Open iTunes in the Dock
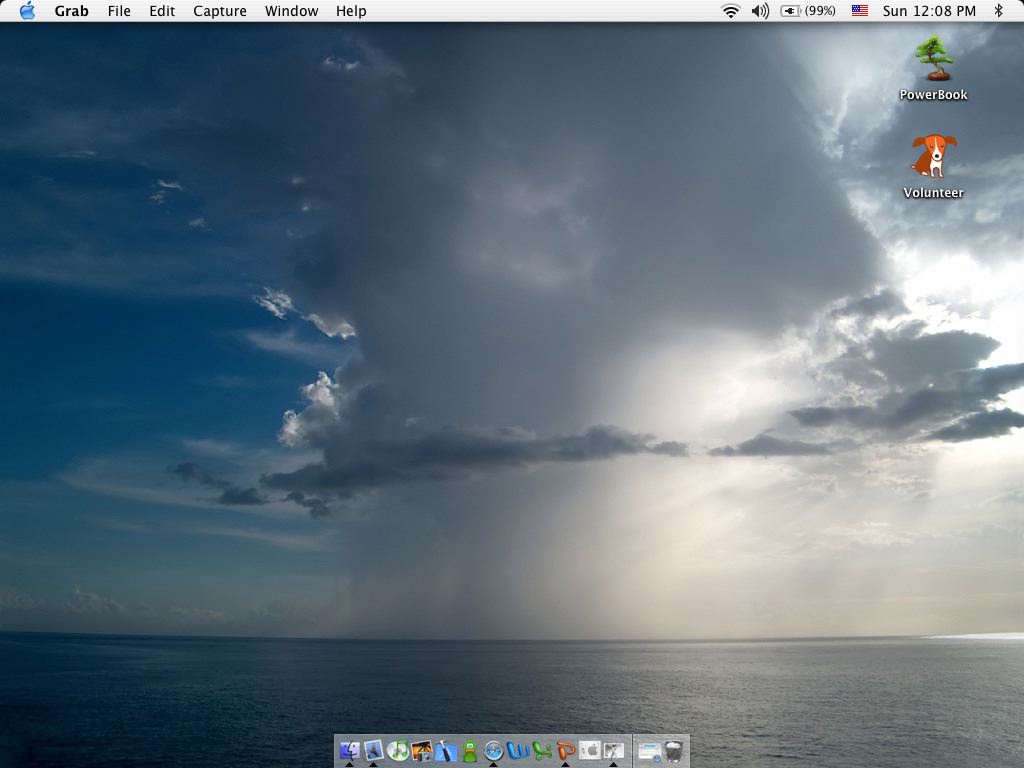 (397, 750)
